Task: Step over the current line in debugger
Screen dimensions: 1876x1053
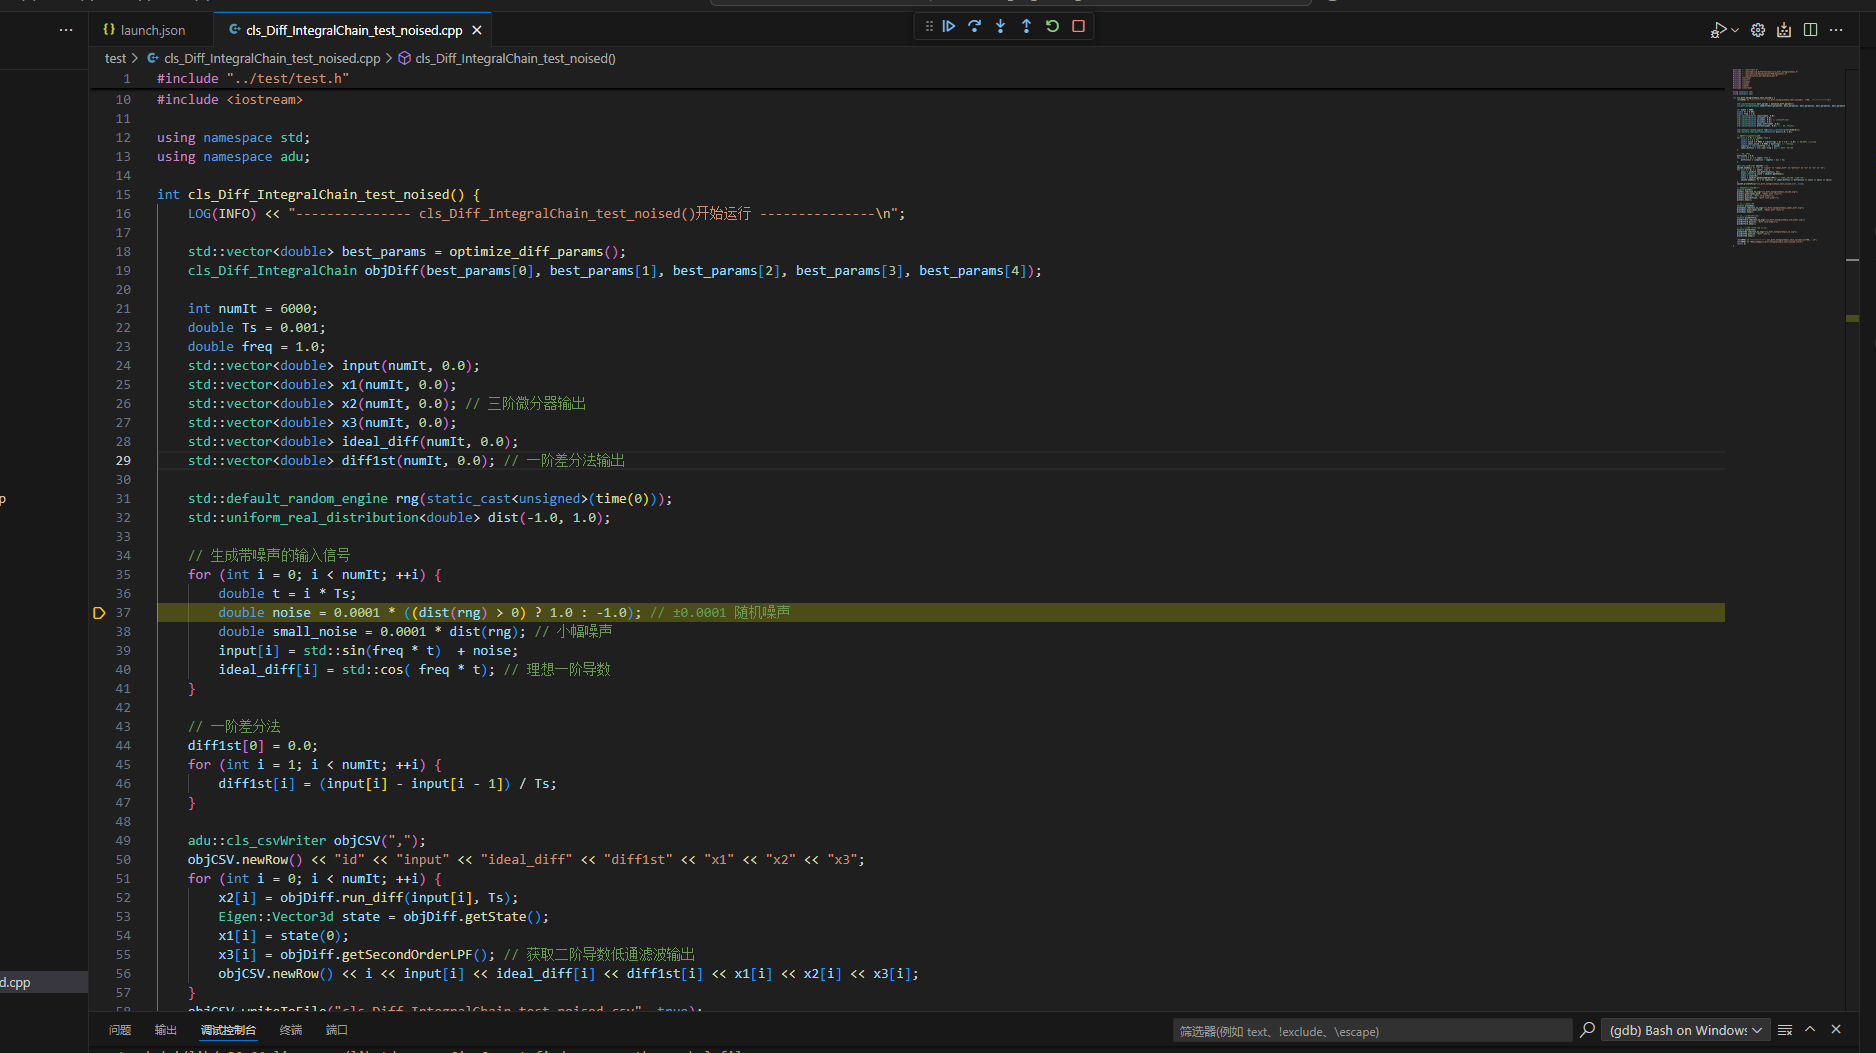Action: point(974,26)
